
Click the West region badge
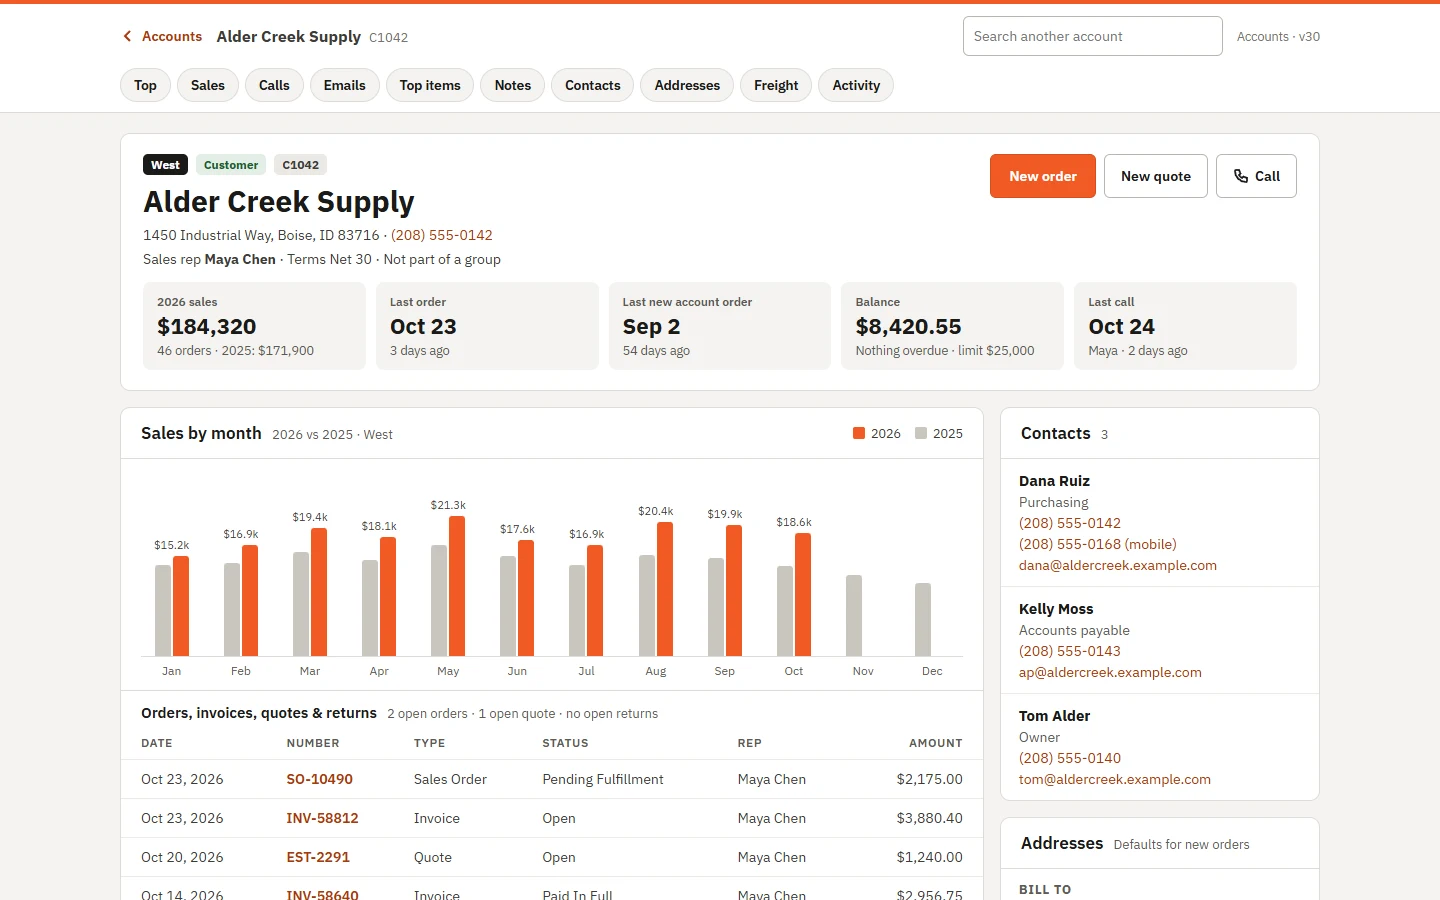click(x=165, y=165)
